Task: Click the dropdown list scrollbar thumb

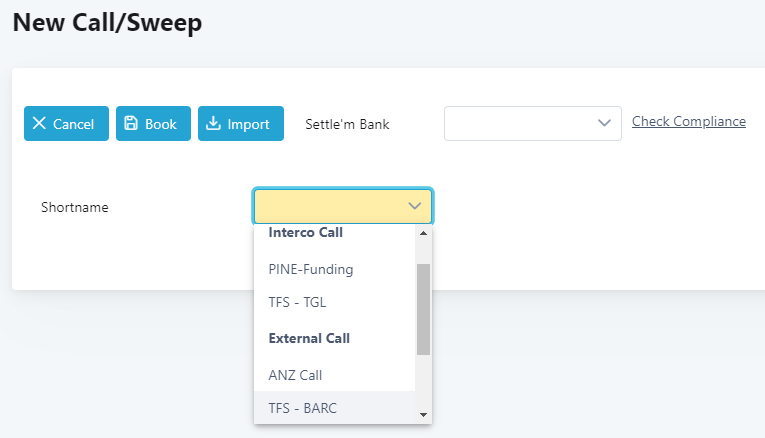Action: click(423, 309)
